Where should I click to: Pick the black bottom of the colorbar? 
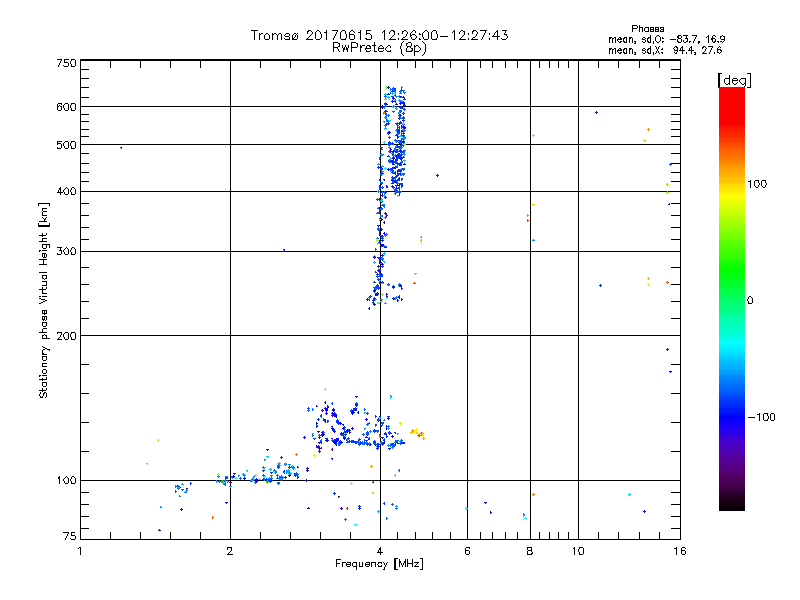click(731, 505)
